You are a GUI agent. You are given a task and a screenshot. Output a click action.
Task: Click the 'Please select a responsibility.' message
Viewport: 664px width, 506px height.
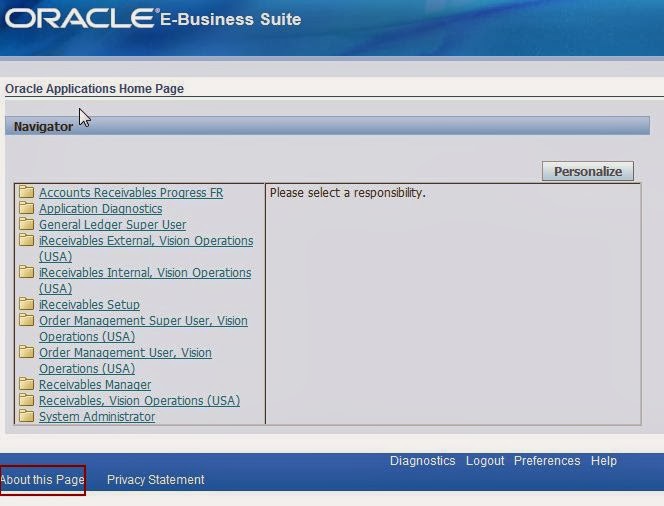[348, 193]
